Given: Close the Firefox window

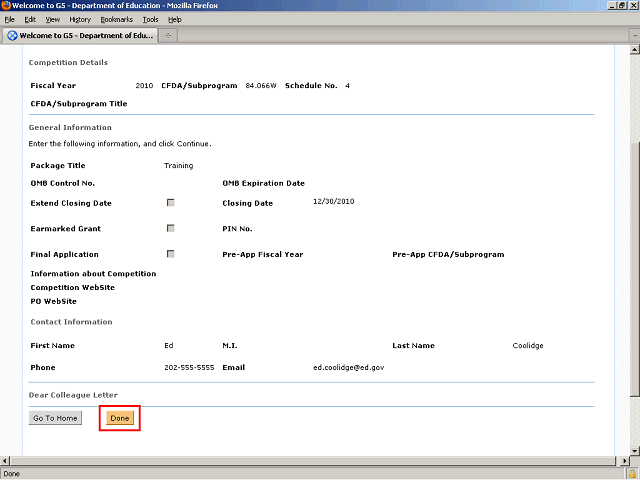Looking at the screenshot, I should pyautogui.click(x=633, y=5).
